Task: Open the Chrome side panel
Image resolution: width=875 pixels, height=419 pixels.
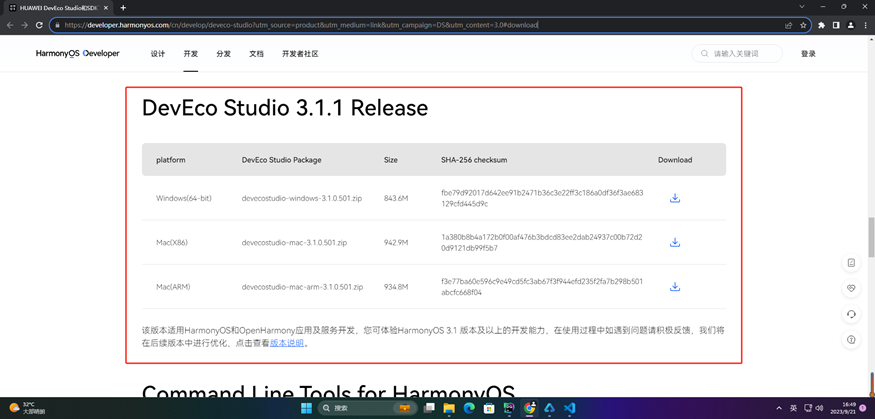Action: pyautogui.click(x=836, y=25)
